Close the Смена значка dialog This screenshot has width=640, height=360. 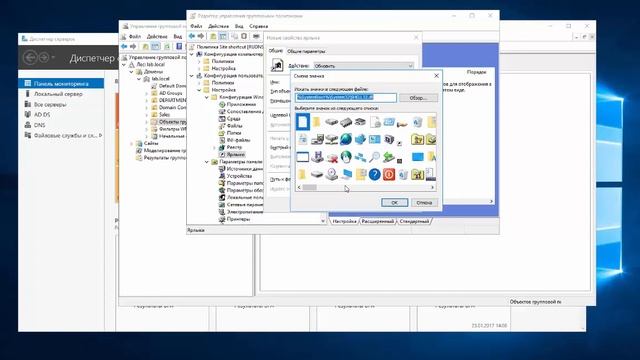(x=436, y=76)
